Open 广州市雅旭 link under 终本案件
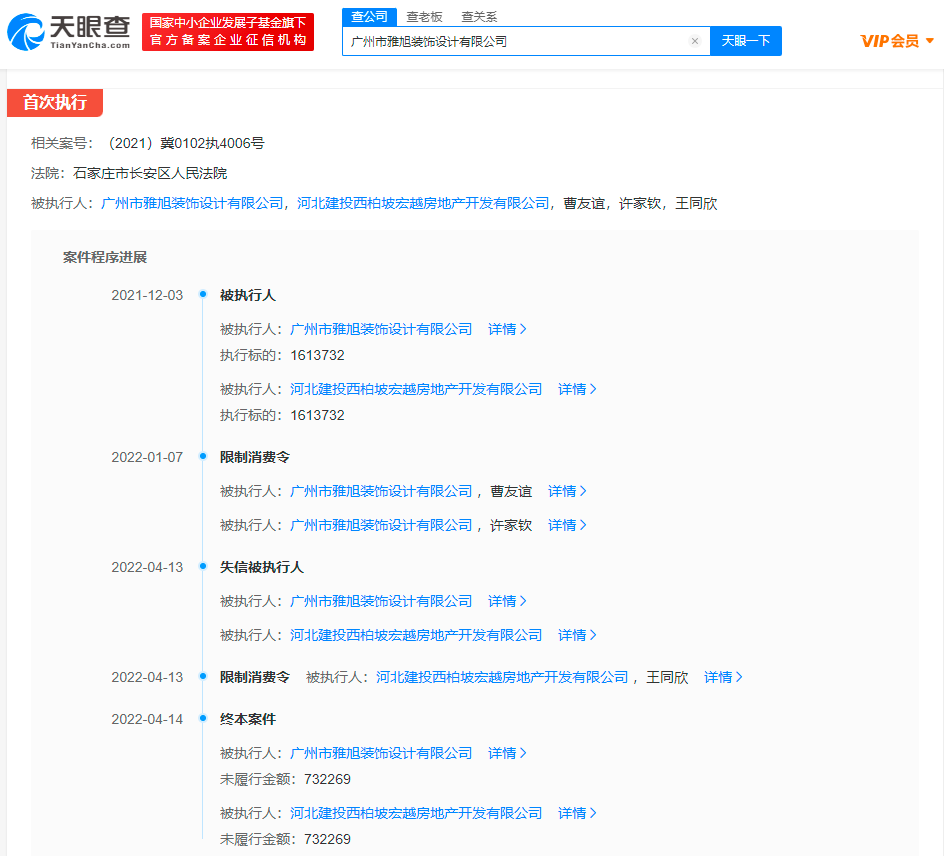The width and height of the screenshot is (944, 856). [x=381, y=753]
